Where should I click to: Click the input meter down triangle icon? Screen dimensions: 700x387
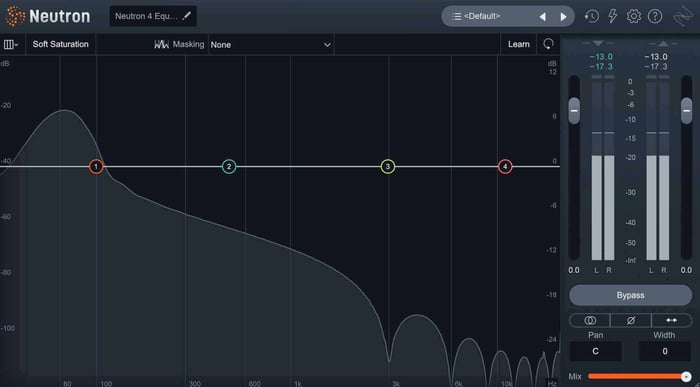(x=598, y=43)
